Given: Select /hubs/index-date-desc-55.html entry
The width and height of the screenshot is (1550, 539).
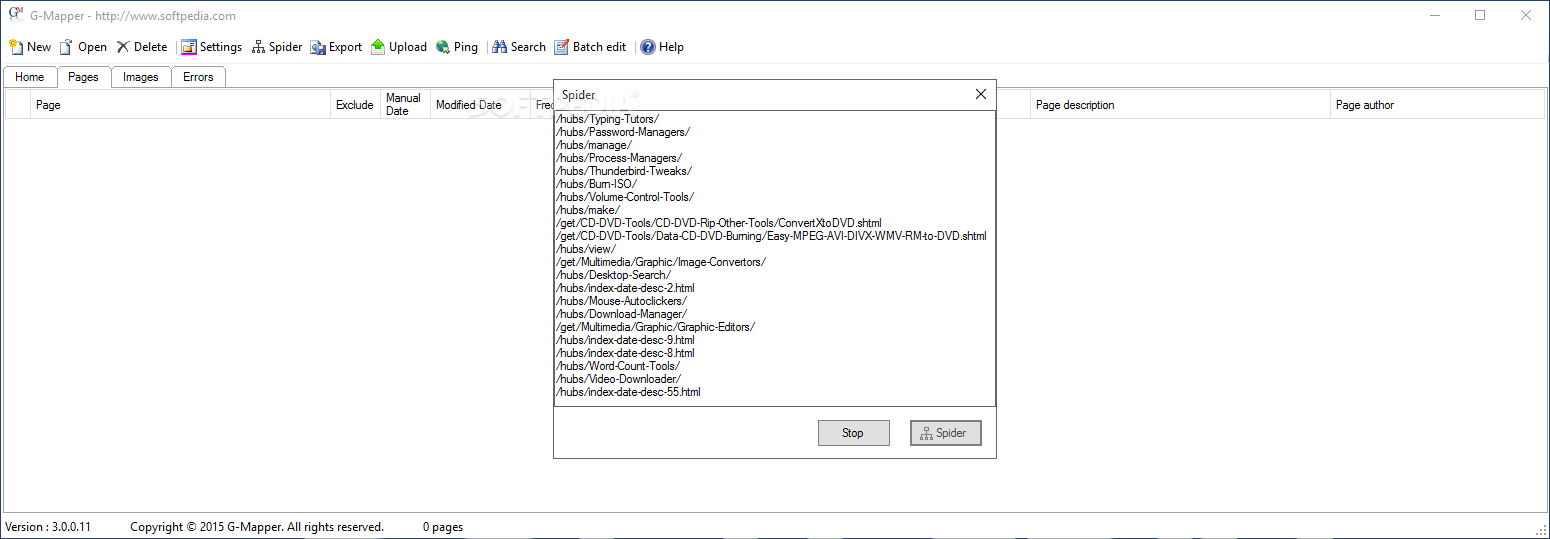Looking at the screenshot, I should tap(628, 392).
